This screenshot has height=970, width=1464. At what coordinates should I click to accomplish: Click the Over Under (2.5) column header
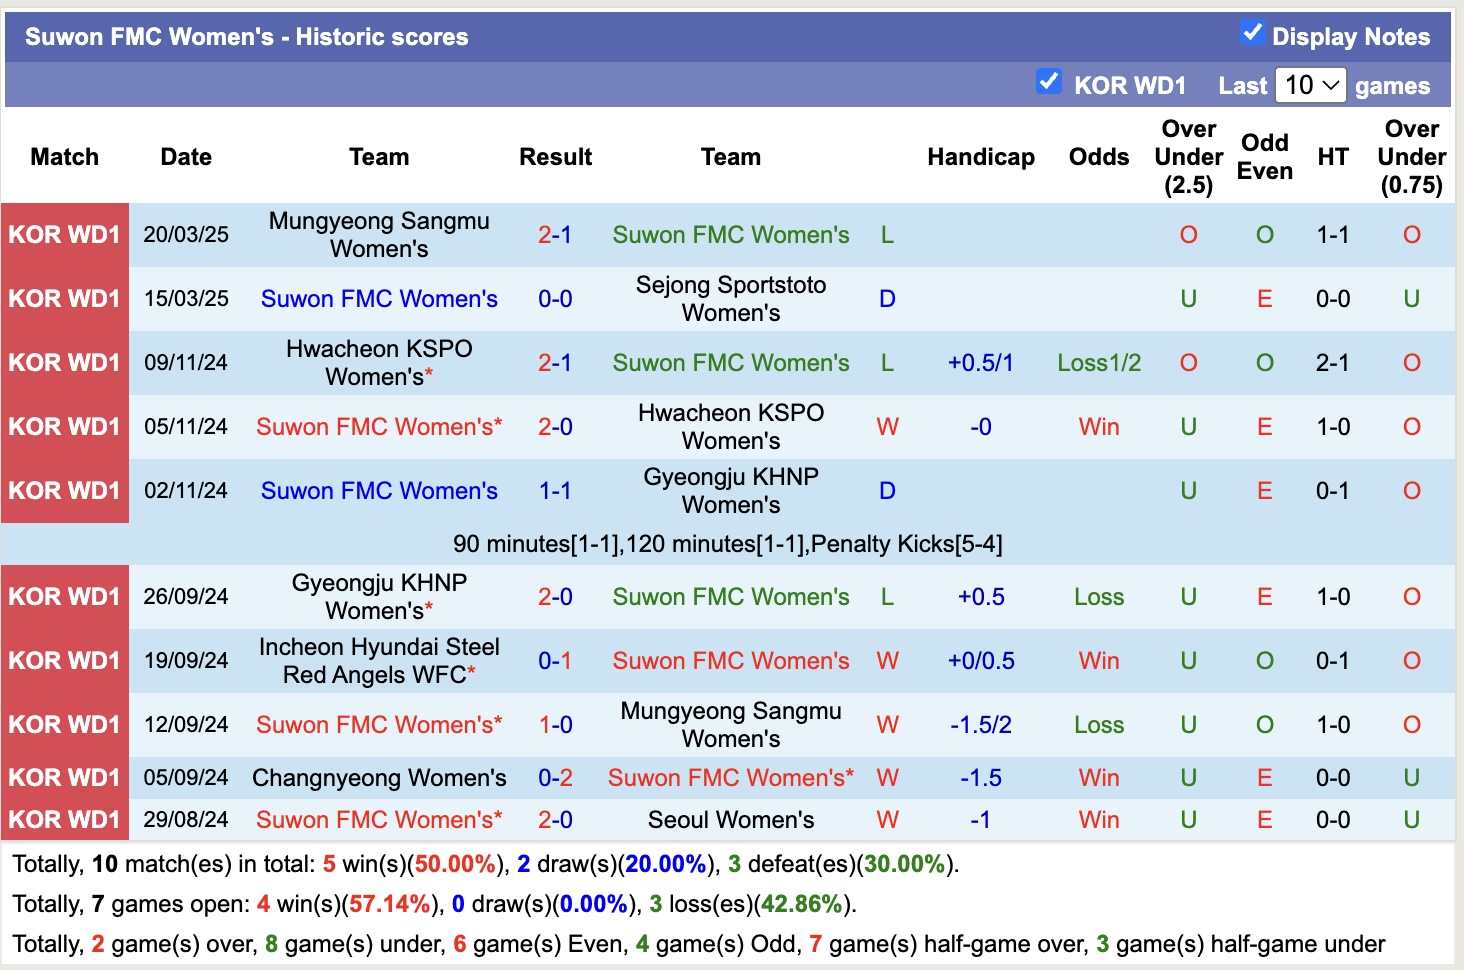(x=1189, y=157)
